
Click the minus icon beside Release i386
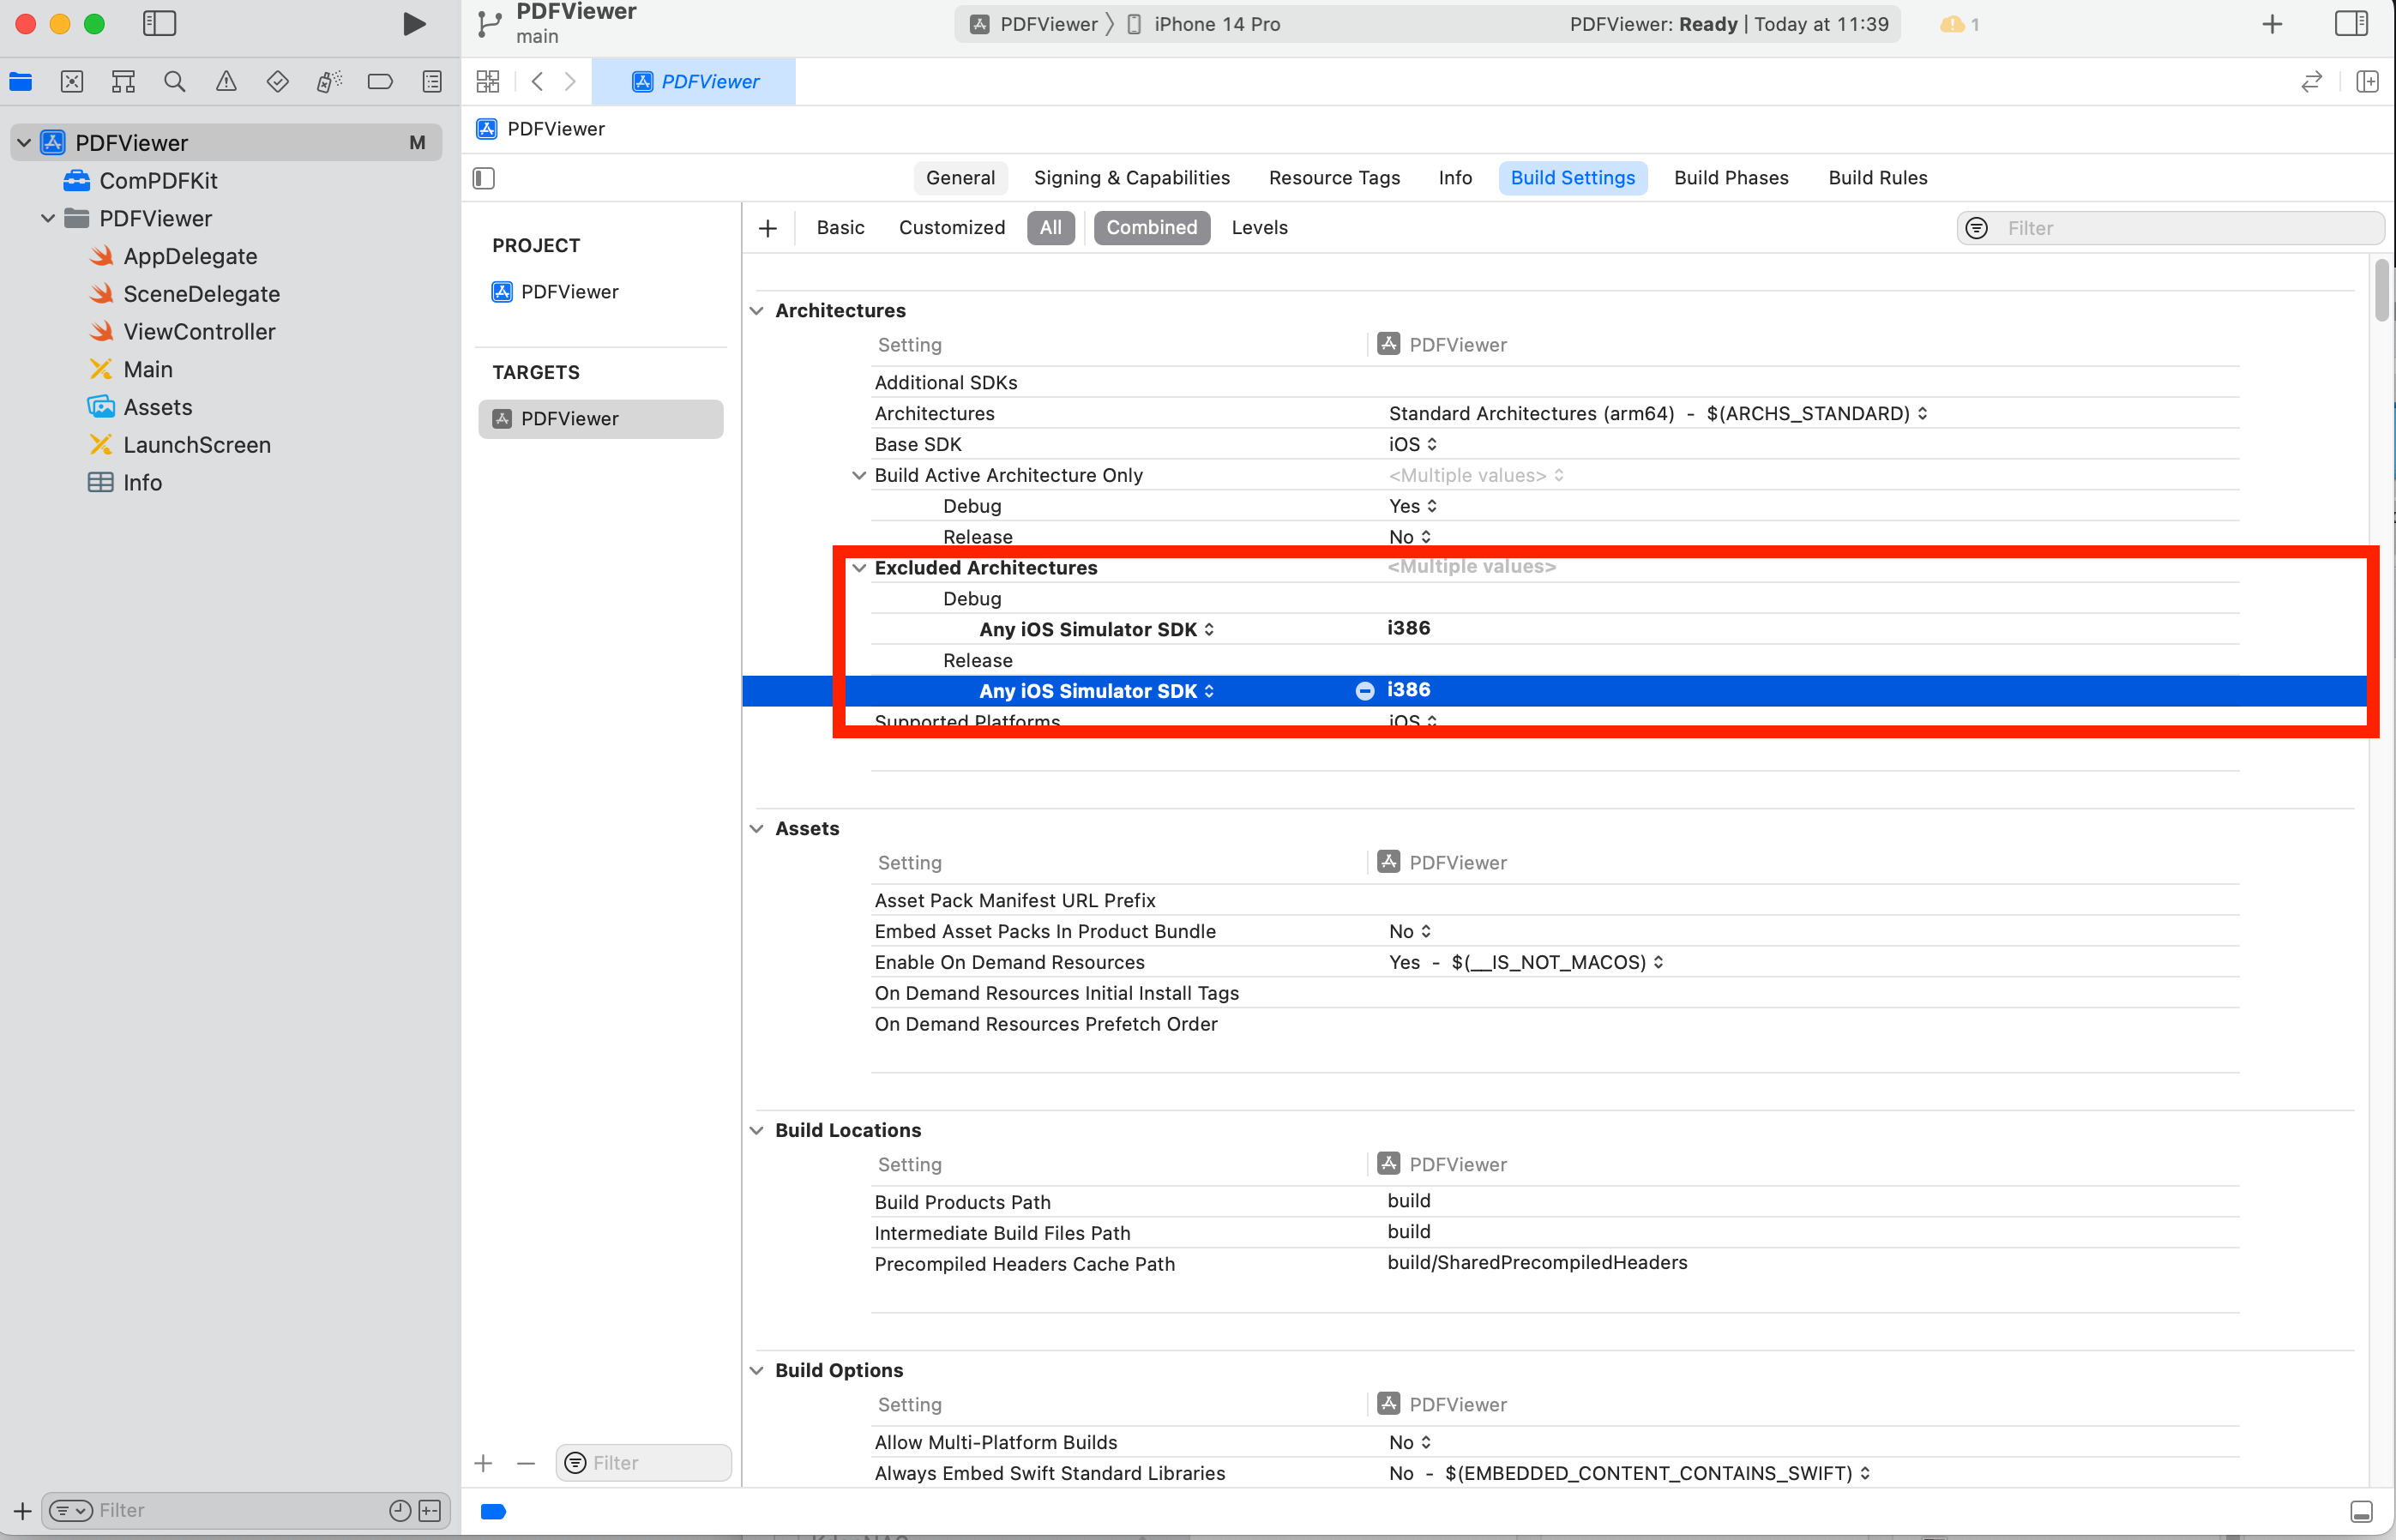tap(1364, 691)
